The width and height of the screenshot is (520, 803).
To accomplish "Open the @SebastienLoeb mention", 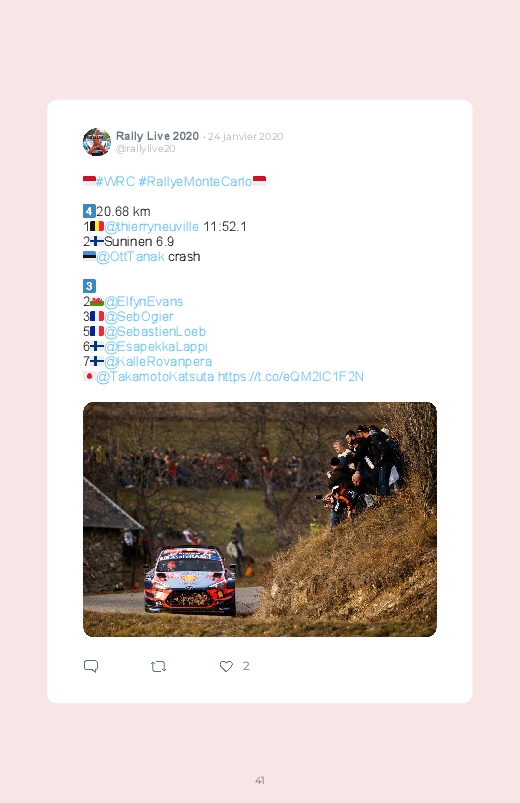I will tap(155, 331).
